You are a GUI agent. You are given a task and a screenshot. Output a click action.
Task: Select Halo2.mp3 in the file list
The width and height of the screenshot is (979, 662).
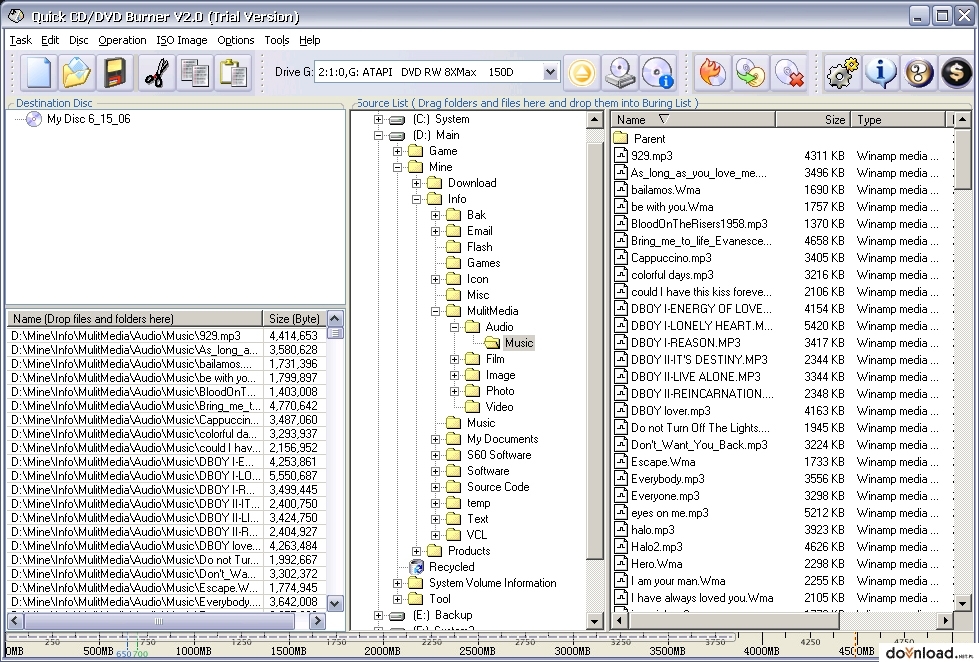point(656,546)
